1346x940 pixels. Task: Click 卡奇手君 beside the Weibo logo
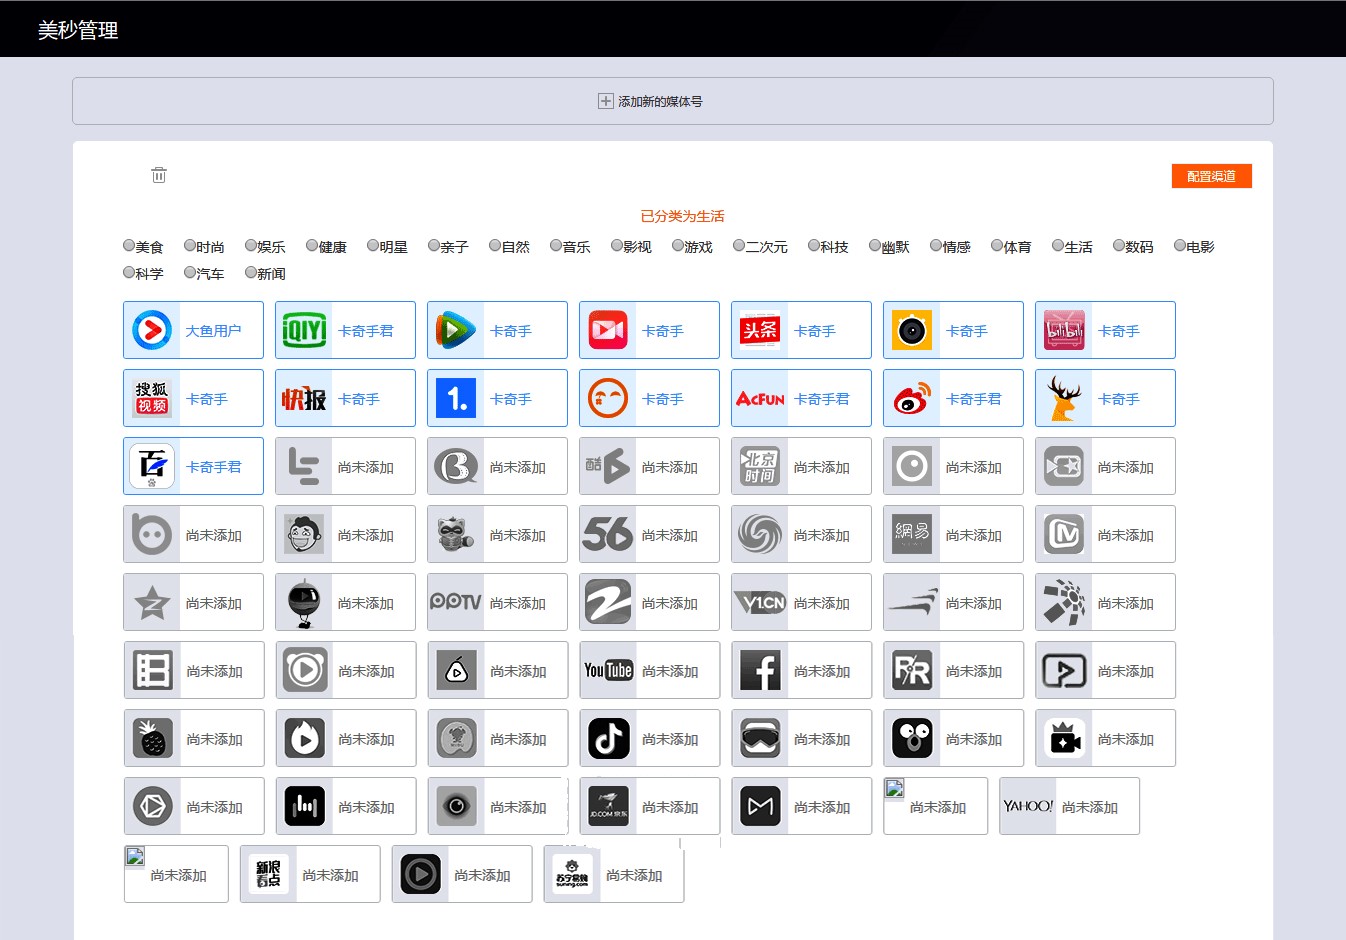coord(973,399)
